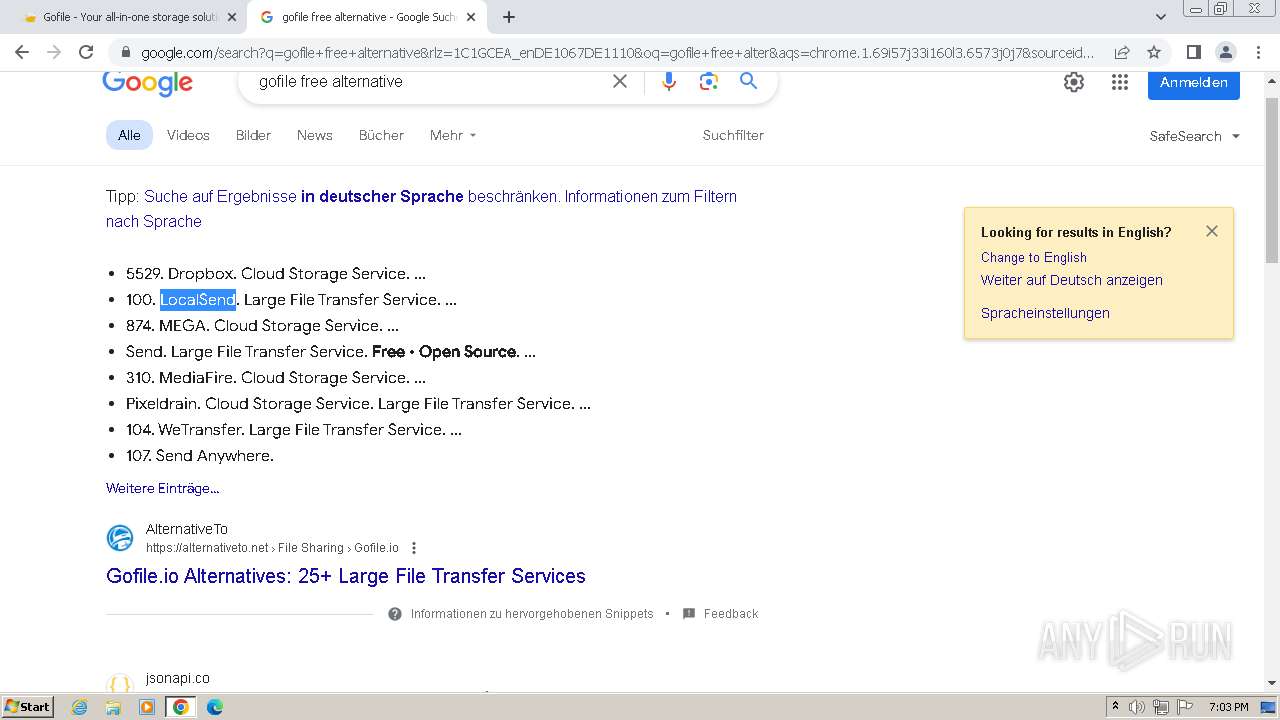
Task: Open Spracheinstellungen link
Action: point(1045,313)
